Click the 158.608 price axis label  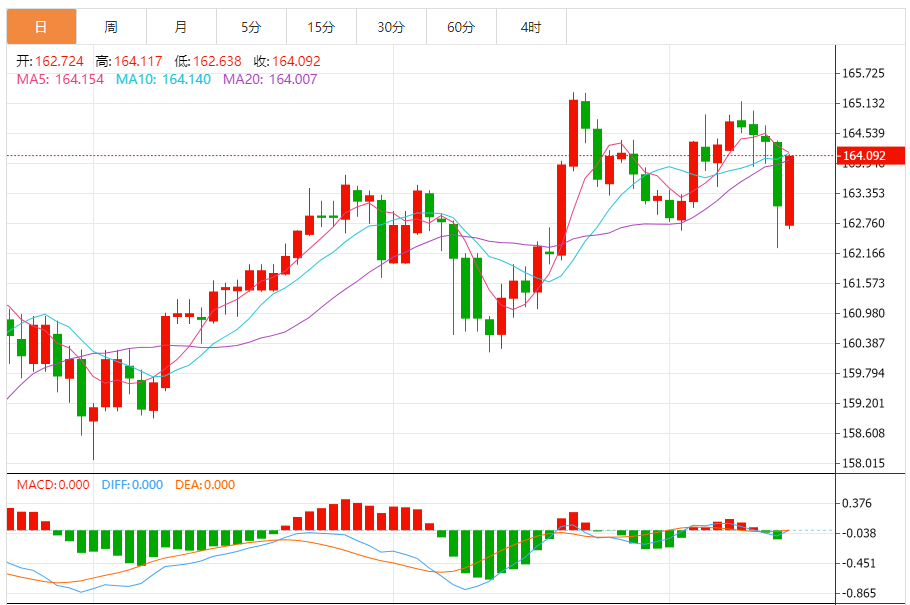863,433
